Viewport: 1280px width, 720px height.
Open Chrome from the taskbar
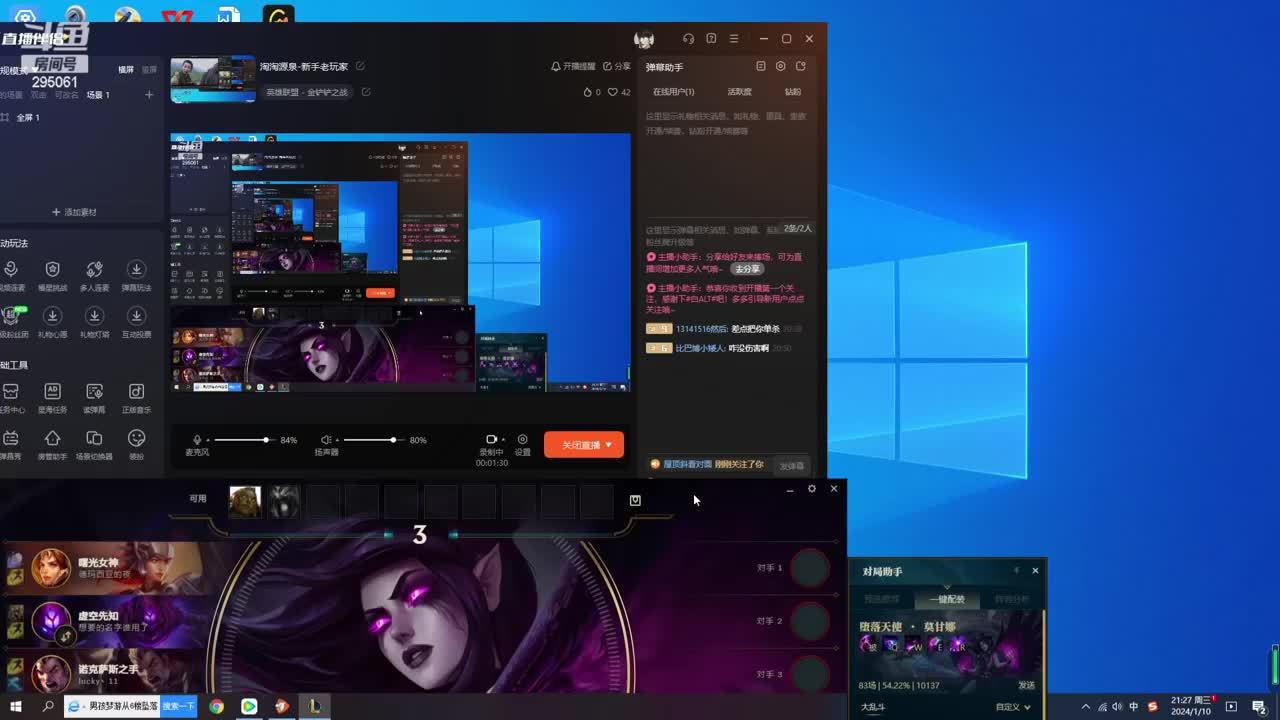[x=216, y=706]
